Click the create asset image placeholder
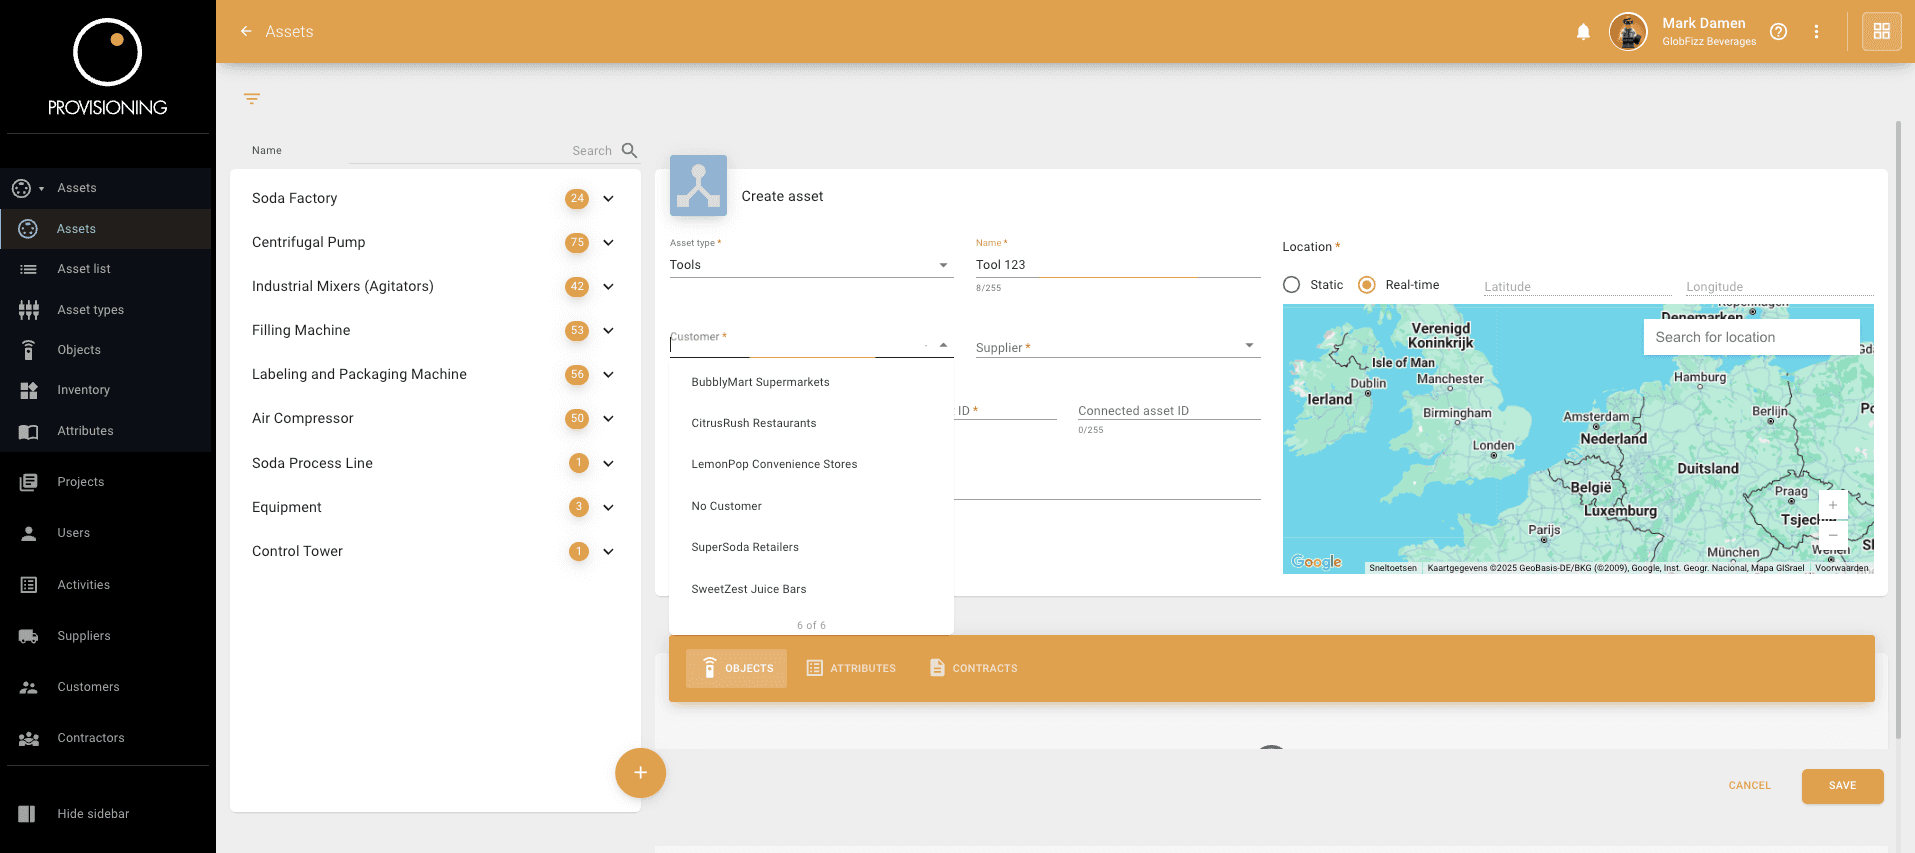Image resolution: width=1915 pixels, height=853 pixels. (x=698, y=186)
